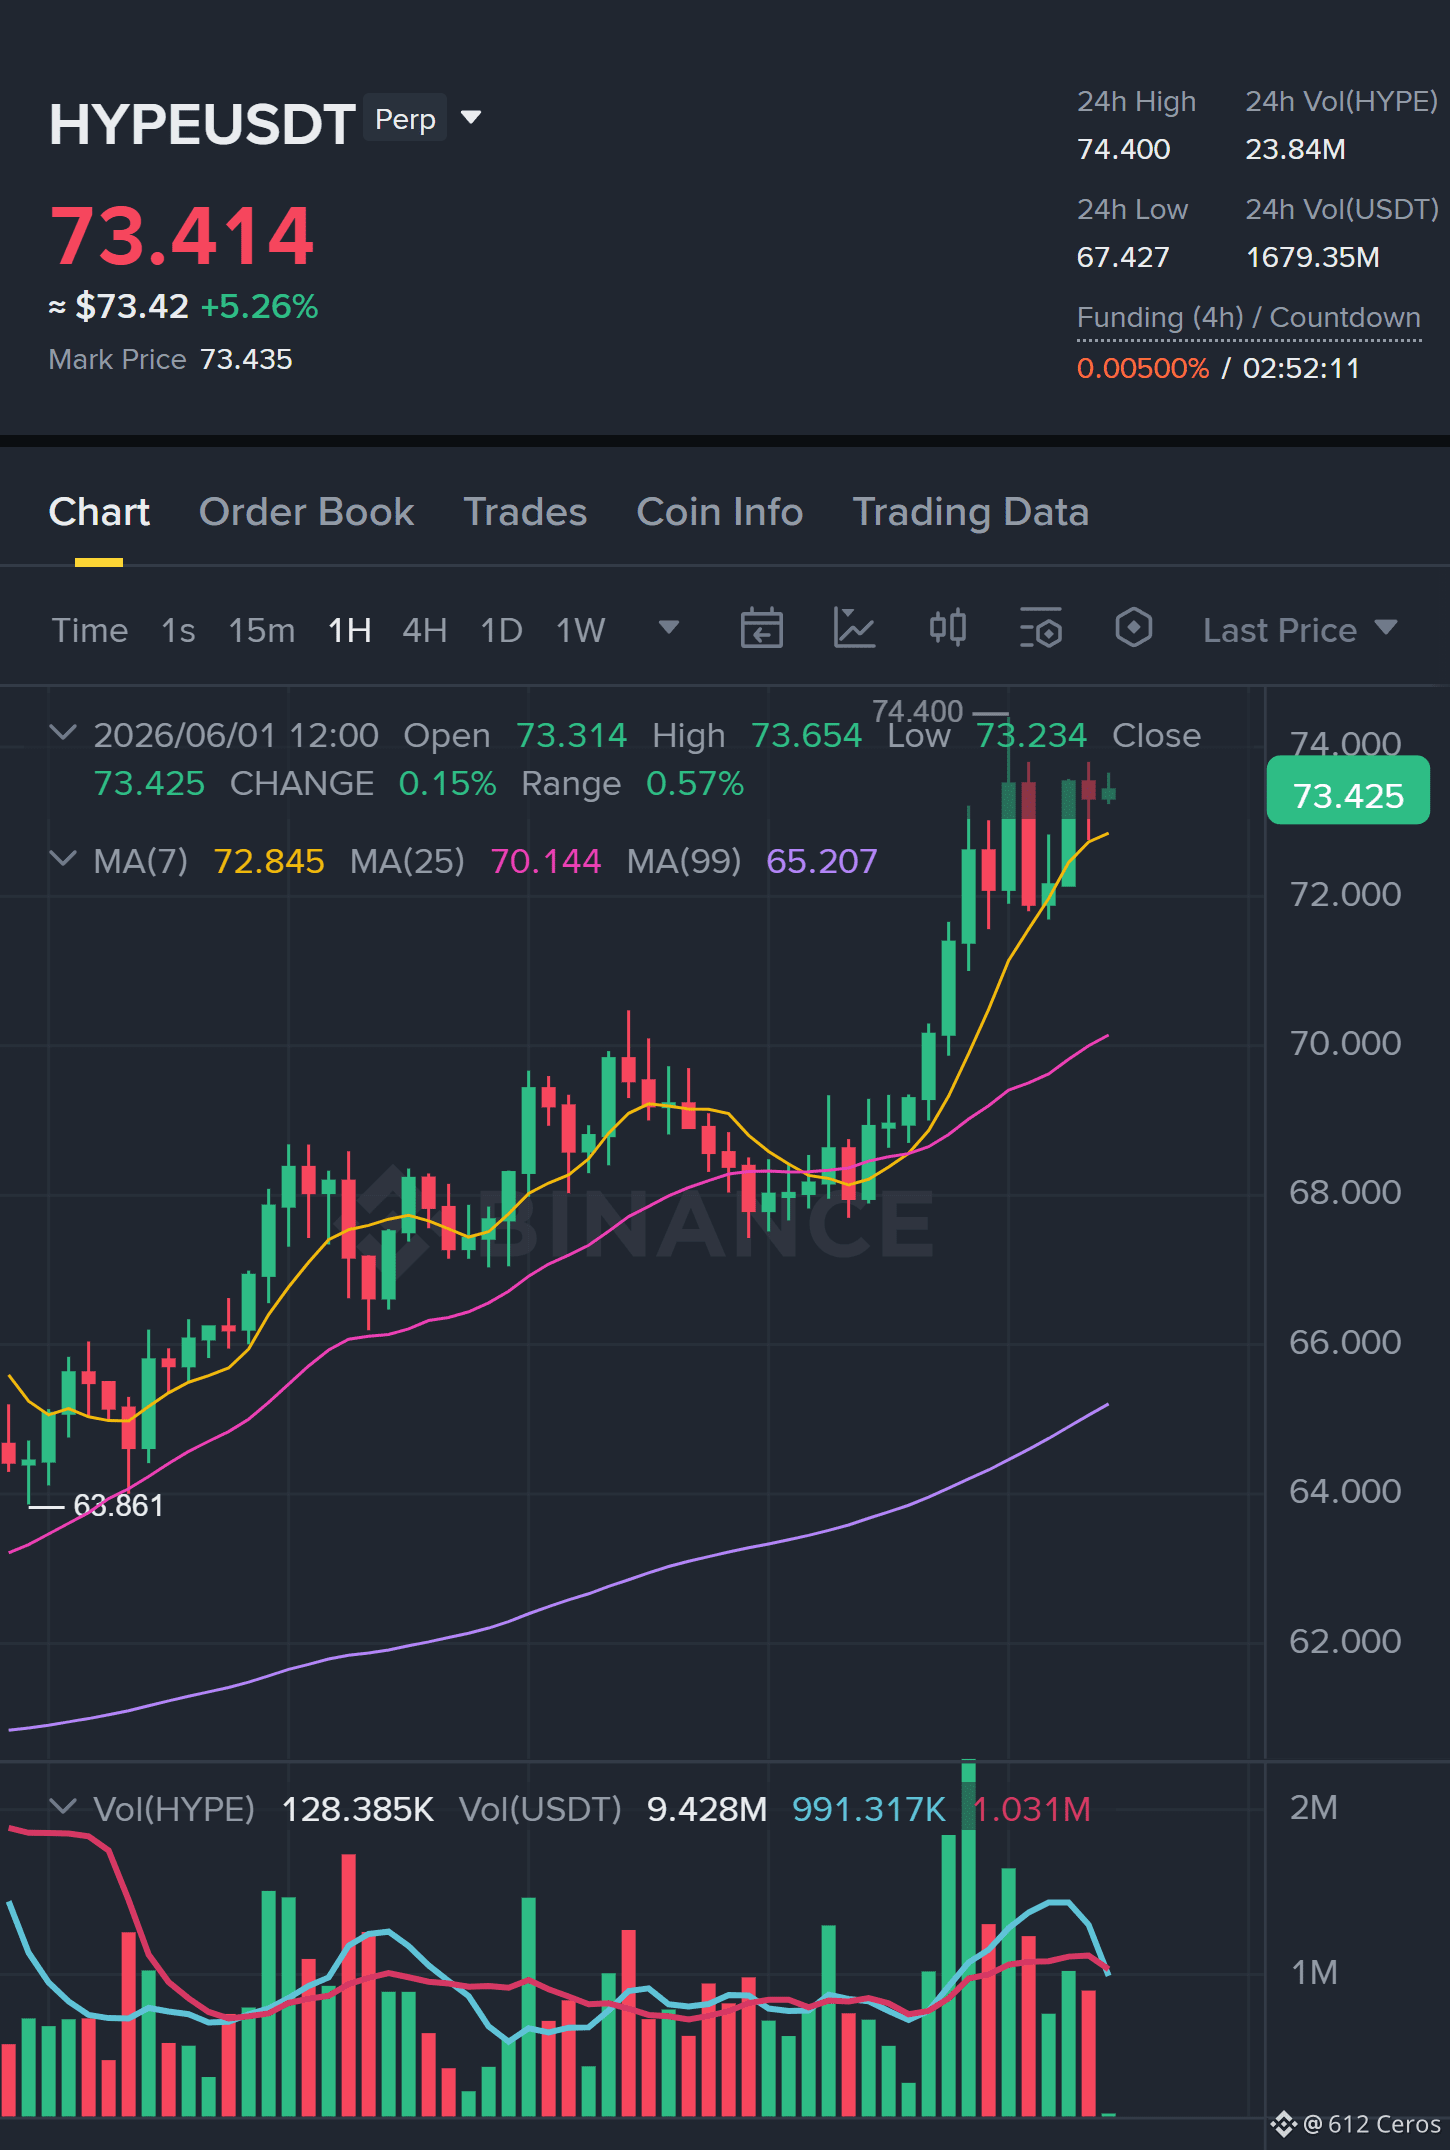Expand more timeframe intervals arrow
This screenshot has width=1450, height=2150.
[669, 628]
